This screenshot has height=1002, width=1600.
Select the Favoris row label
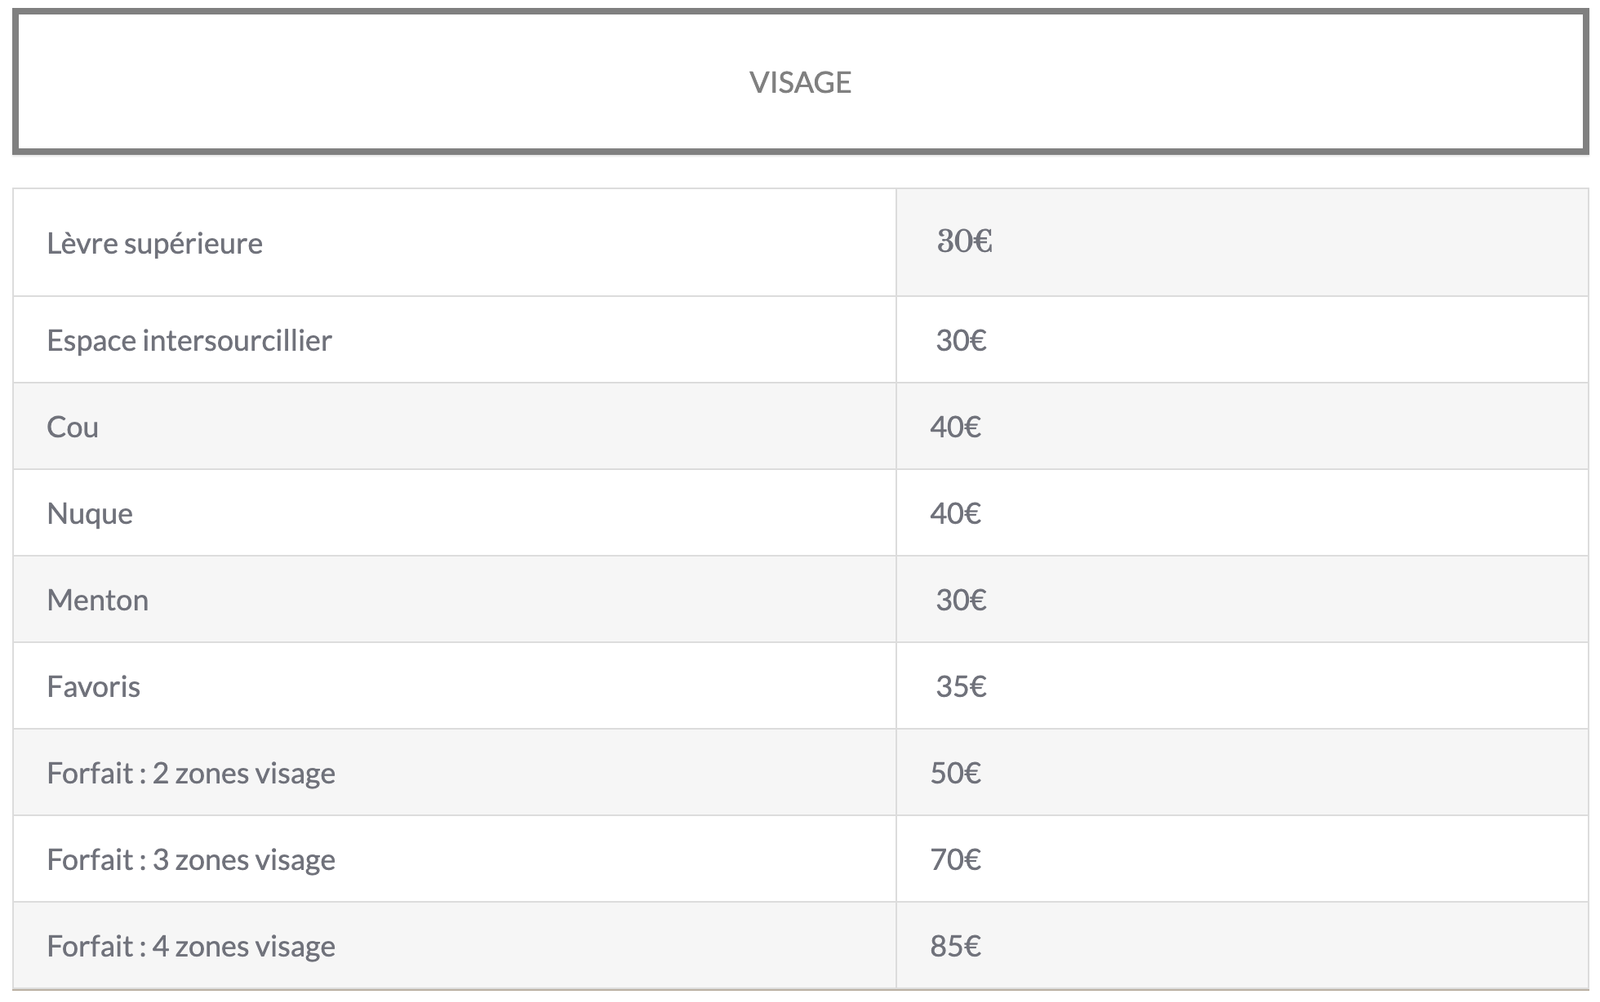point(94,686)
